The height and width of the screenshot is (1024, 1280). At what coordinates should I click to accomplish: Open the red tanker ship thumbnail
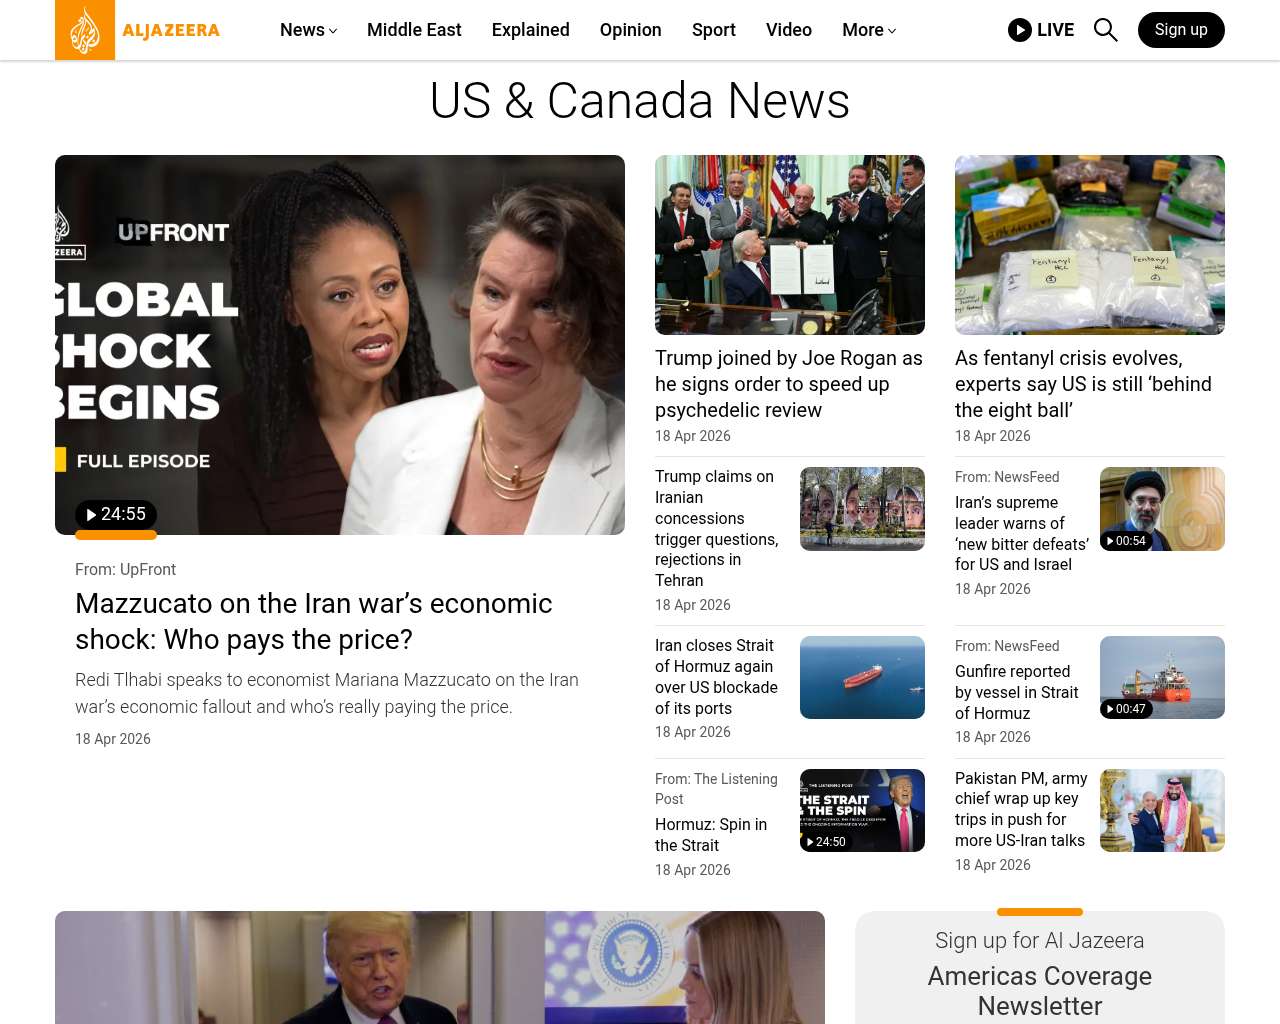(x=862, y=677)
